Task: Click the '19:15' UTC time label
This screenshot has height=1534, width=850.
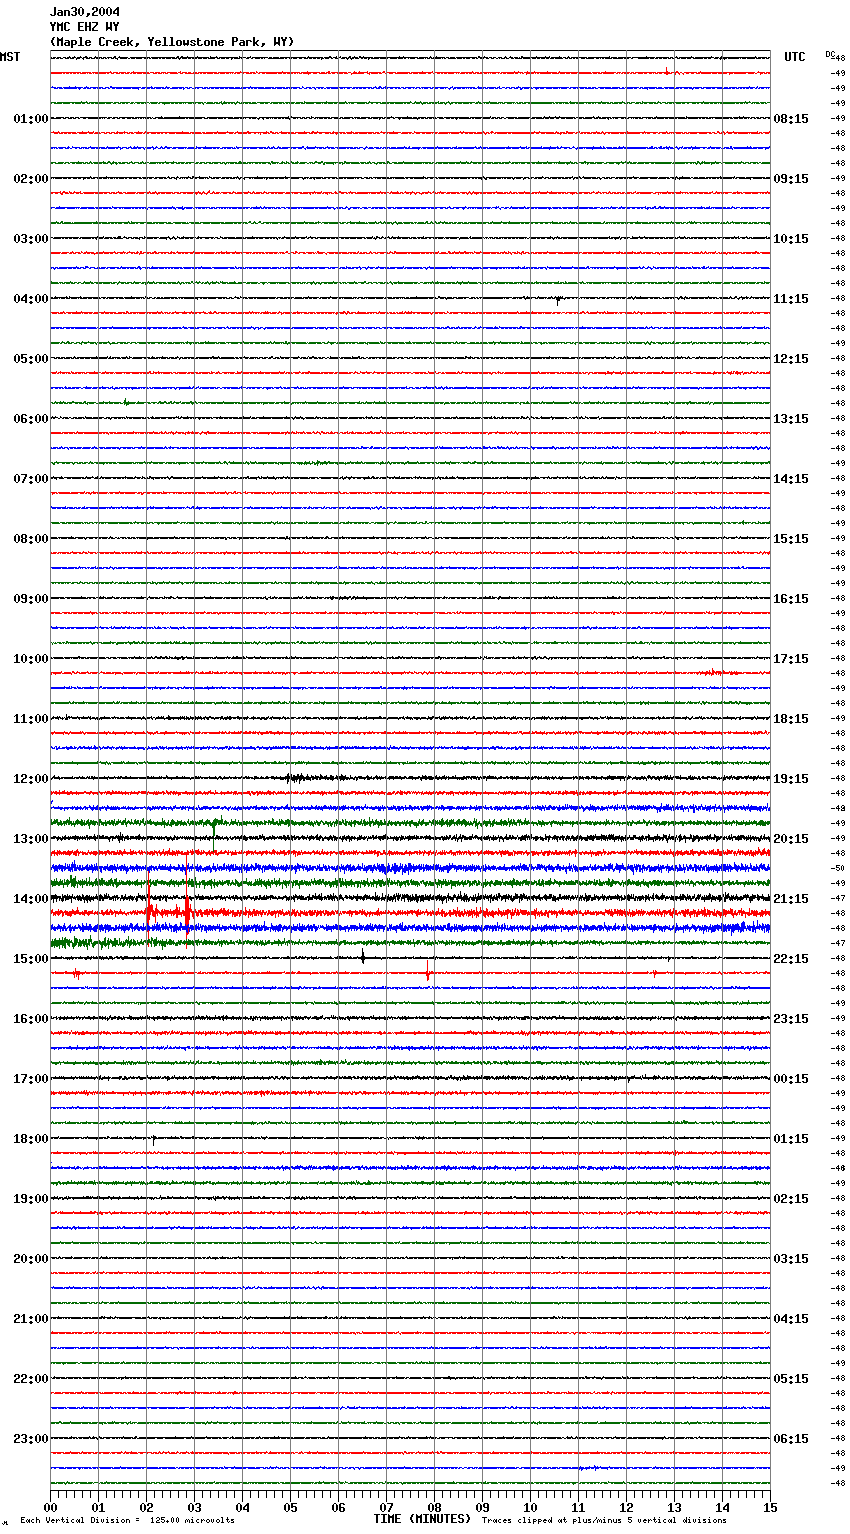Action: [791, 779]
